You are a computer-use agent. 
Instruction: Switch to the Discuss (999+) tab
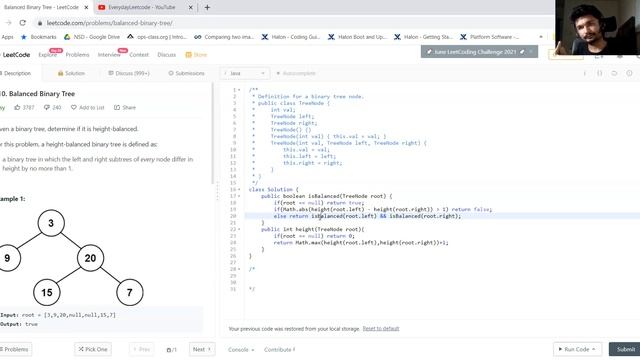(129, 73)
